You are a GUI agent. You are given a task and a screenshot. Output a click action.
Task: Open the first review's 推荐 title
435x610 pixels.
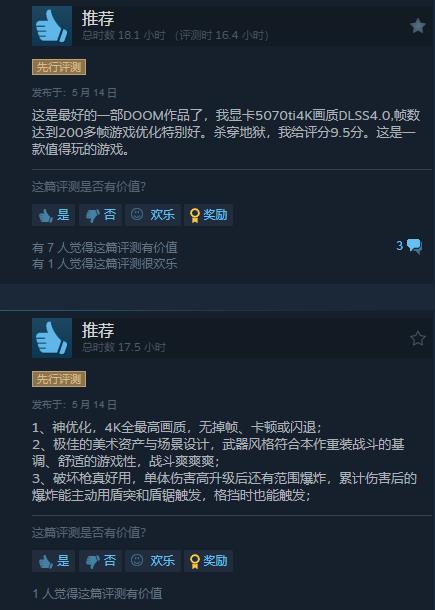pos(98,18)
